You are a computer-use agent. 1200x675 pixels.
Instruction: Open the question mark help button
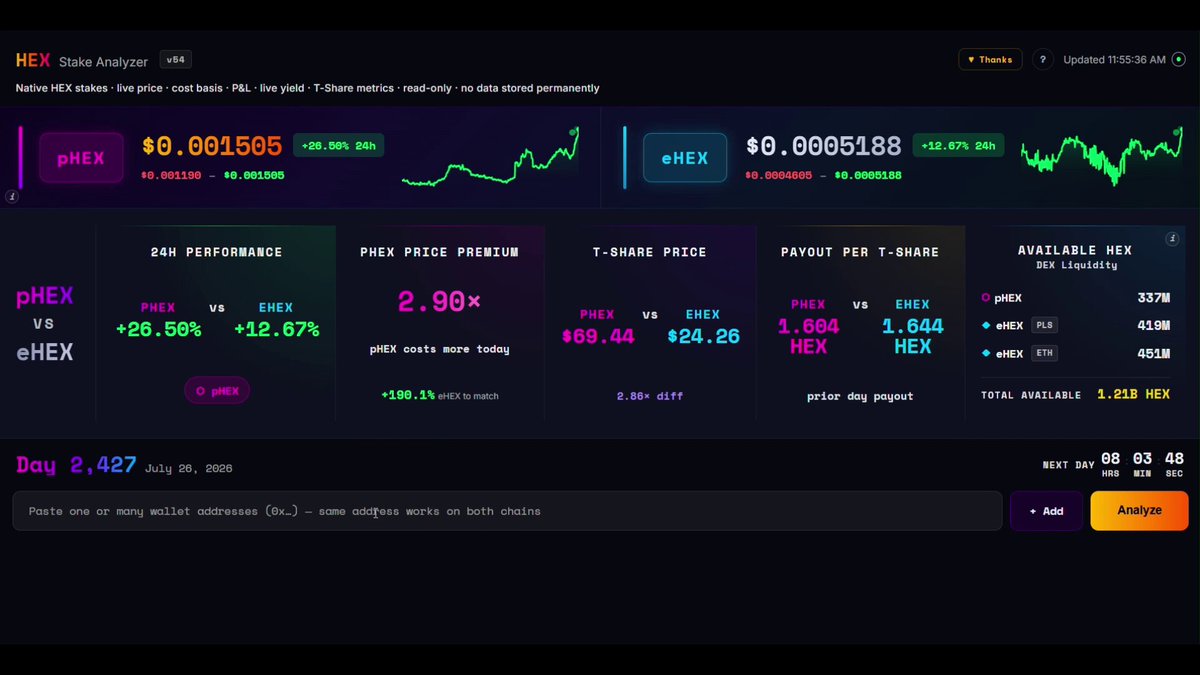point(1042,60)
